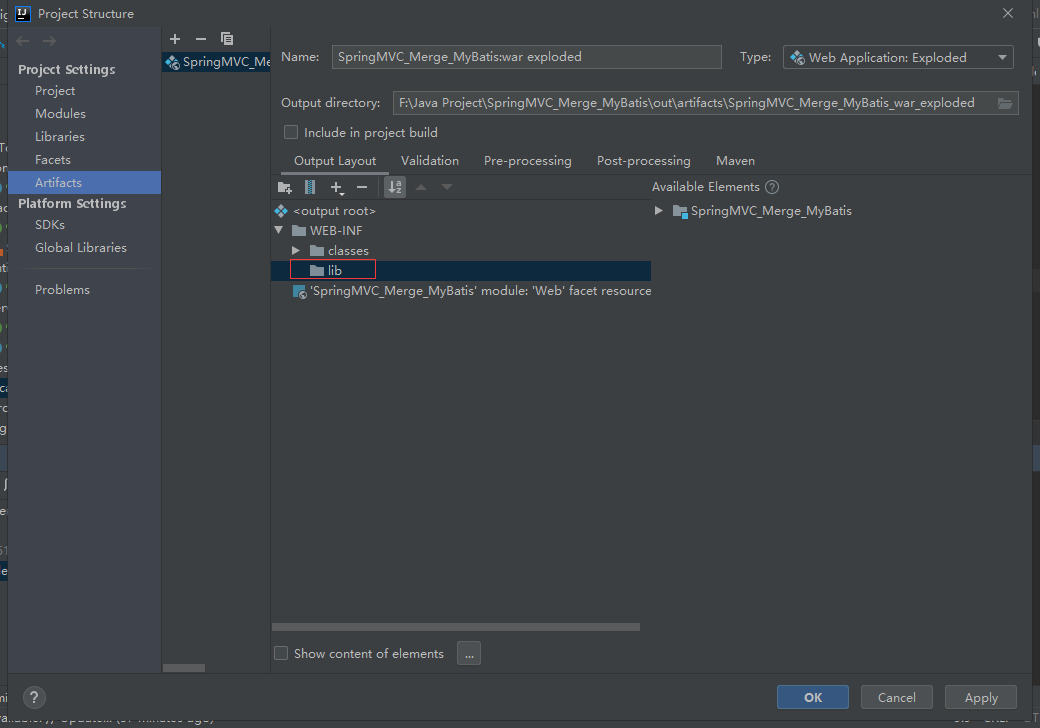Confirm with the OK button

812,698
